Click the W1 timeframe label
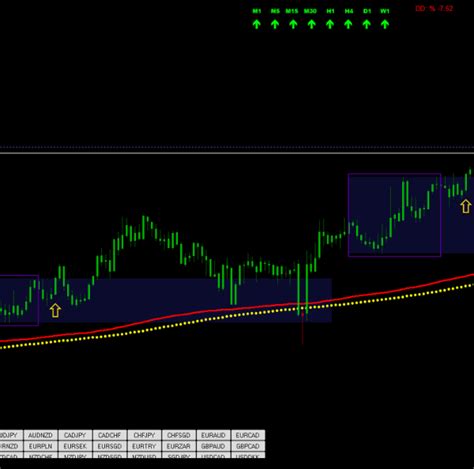 point(385,11)
